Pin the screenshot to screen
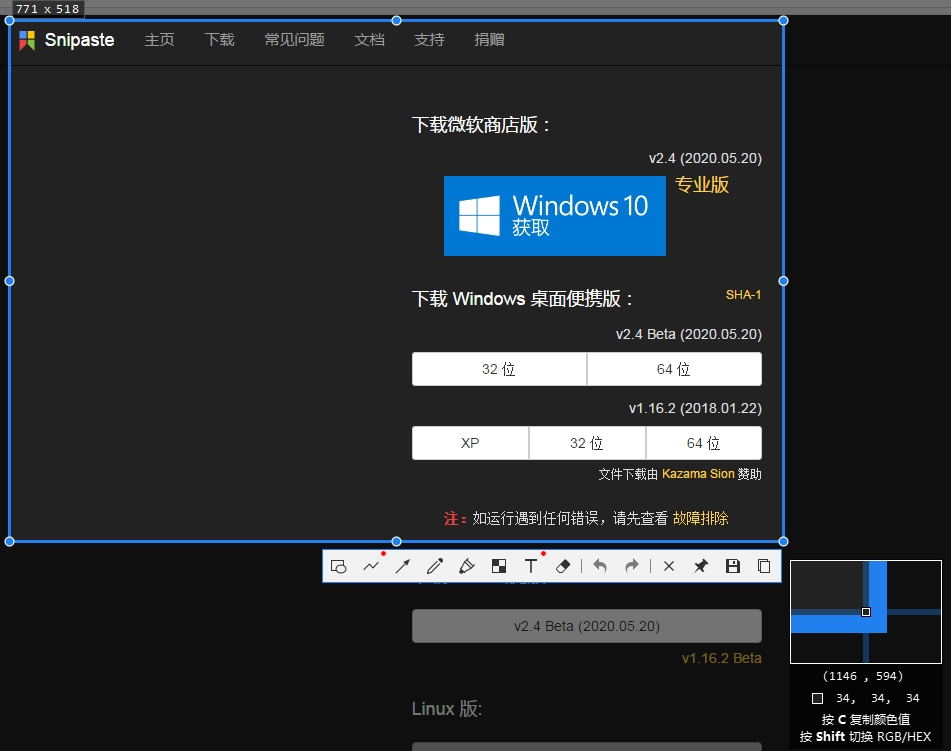Screen dimensions: 951x751 [x=701, y=566]
